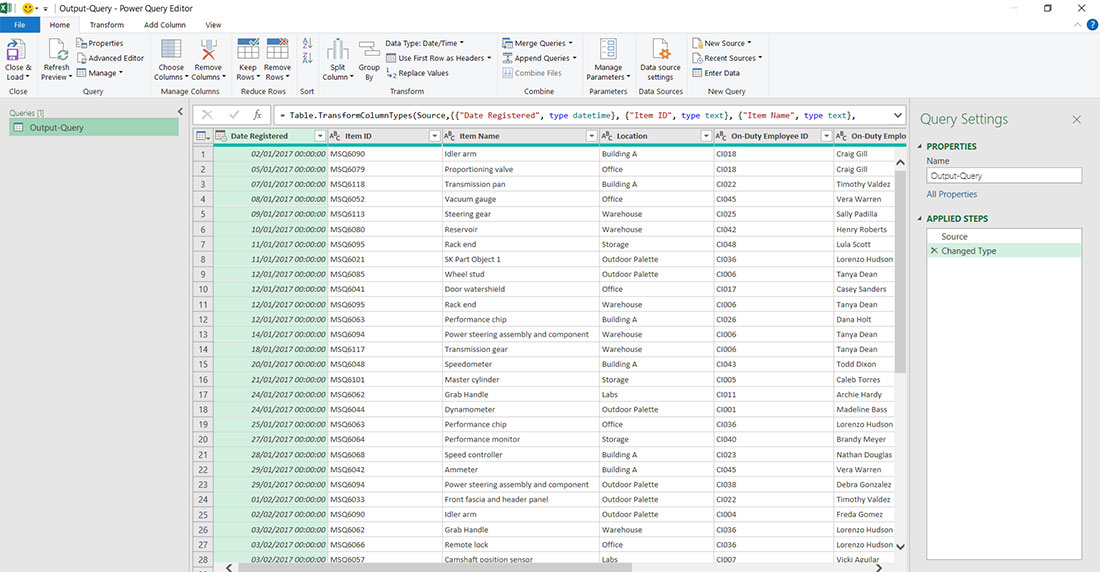The height and width of the screenshot is (572, 1100).
Task: Open the help question mark icon
Action: [x=1092, y=25]
